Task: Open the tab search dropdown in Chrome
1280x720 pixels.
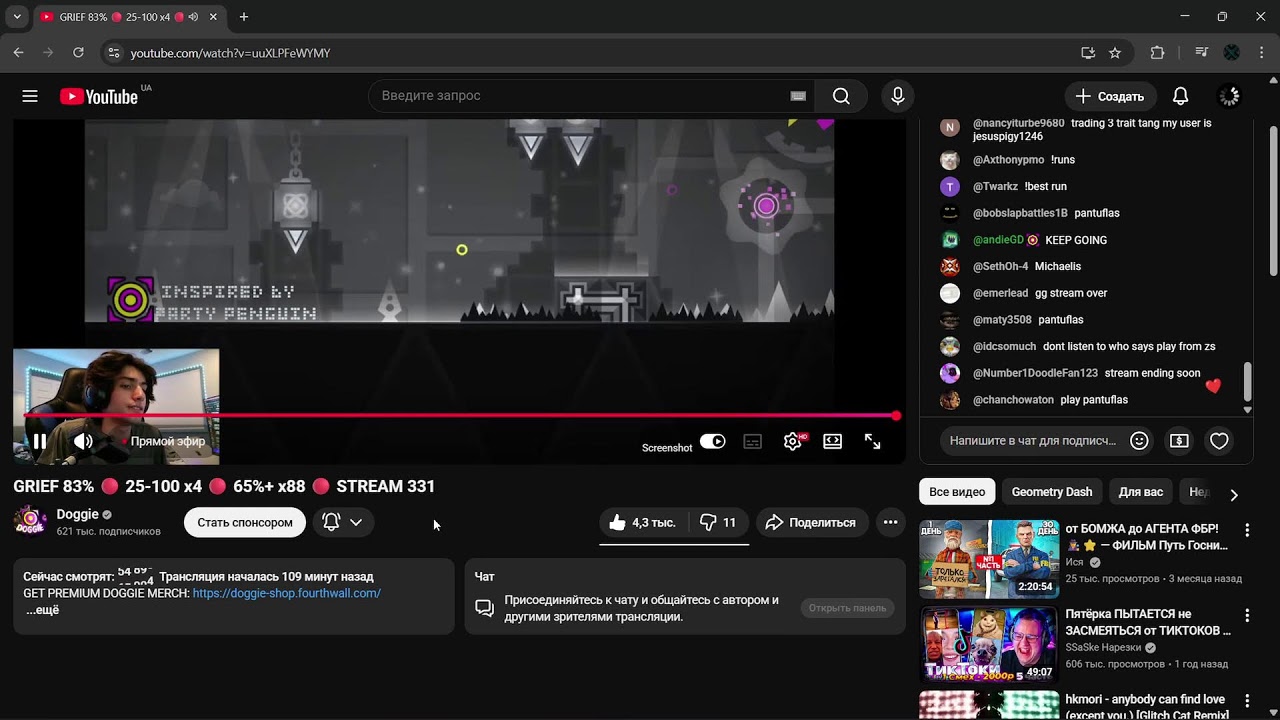Action: pyautogui.click(x=17, y=17)
